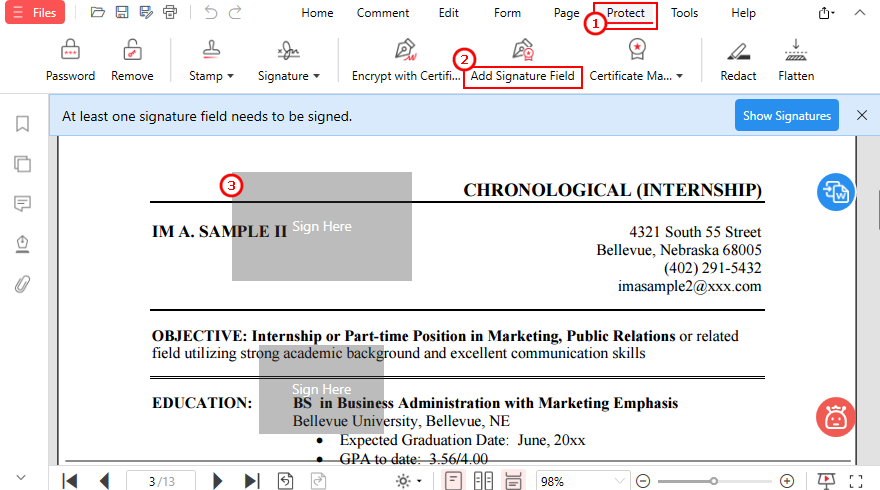Screen dimensions: 880x490
Task: Open the Files menu button
Action: [x=35, y=12]
